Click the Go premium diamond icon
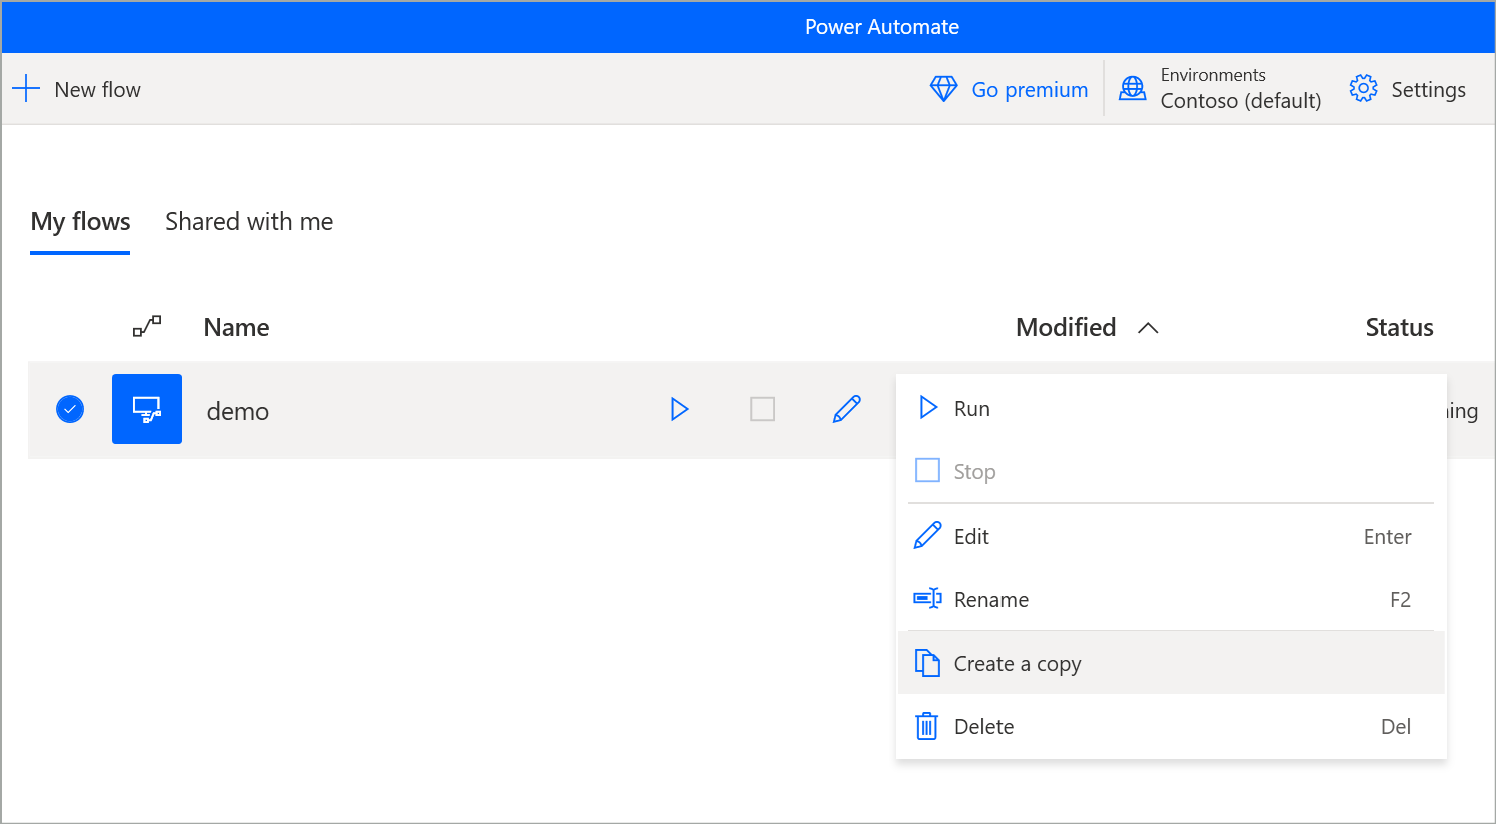Image resolution: width=1496 pixels, height=824 pixels. coord(943,89)
